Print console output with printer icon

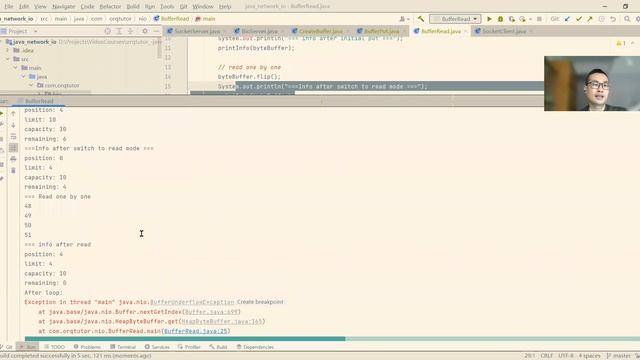pos(13,159)
